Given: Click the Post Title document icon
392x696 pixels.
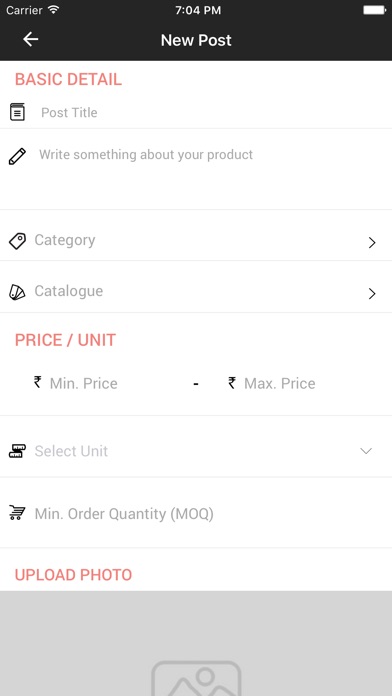Looking at the screenshot, I should (17, 112).
